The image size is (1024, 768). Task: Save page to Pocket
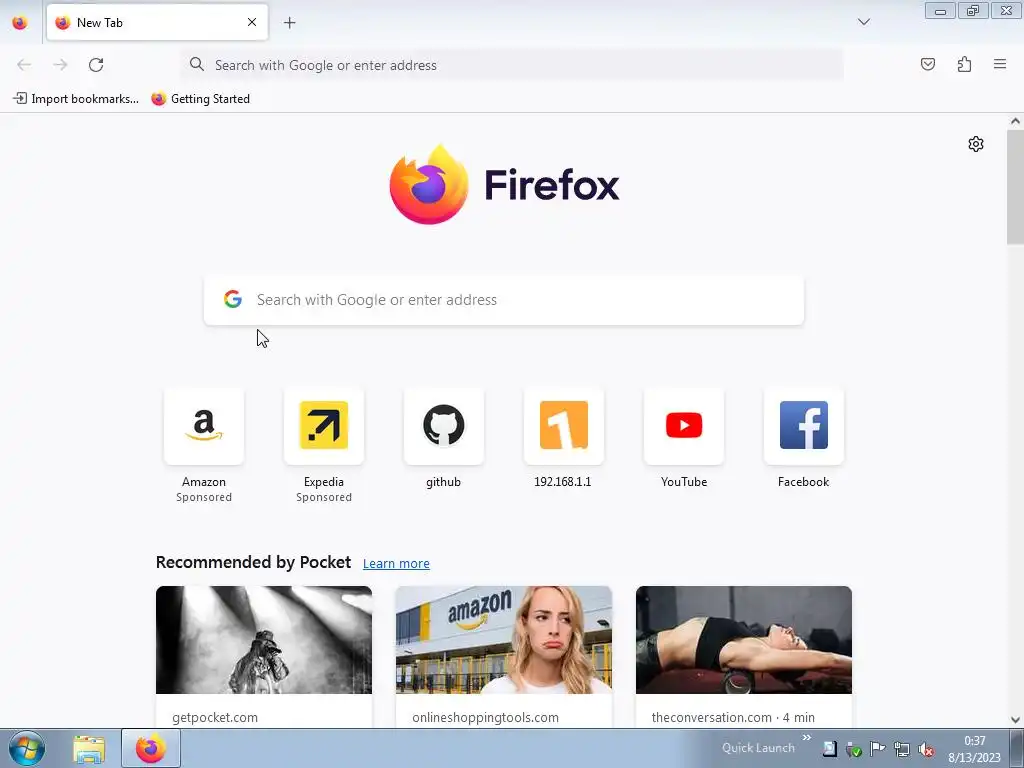click(x=927, y=64)
